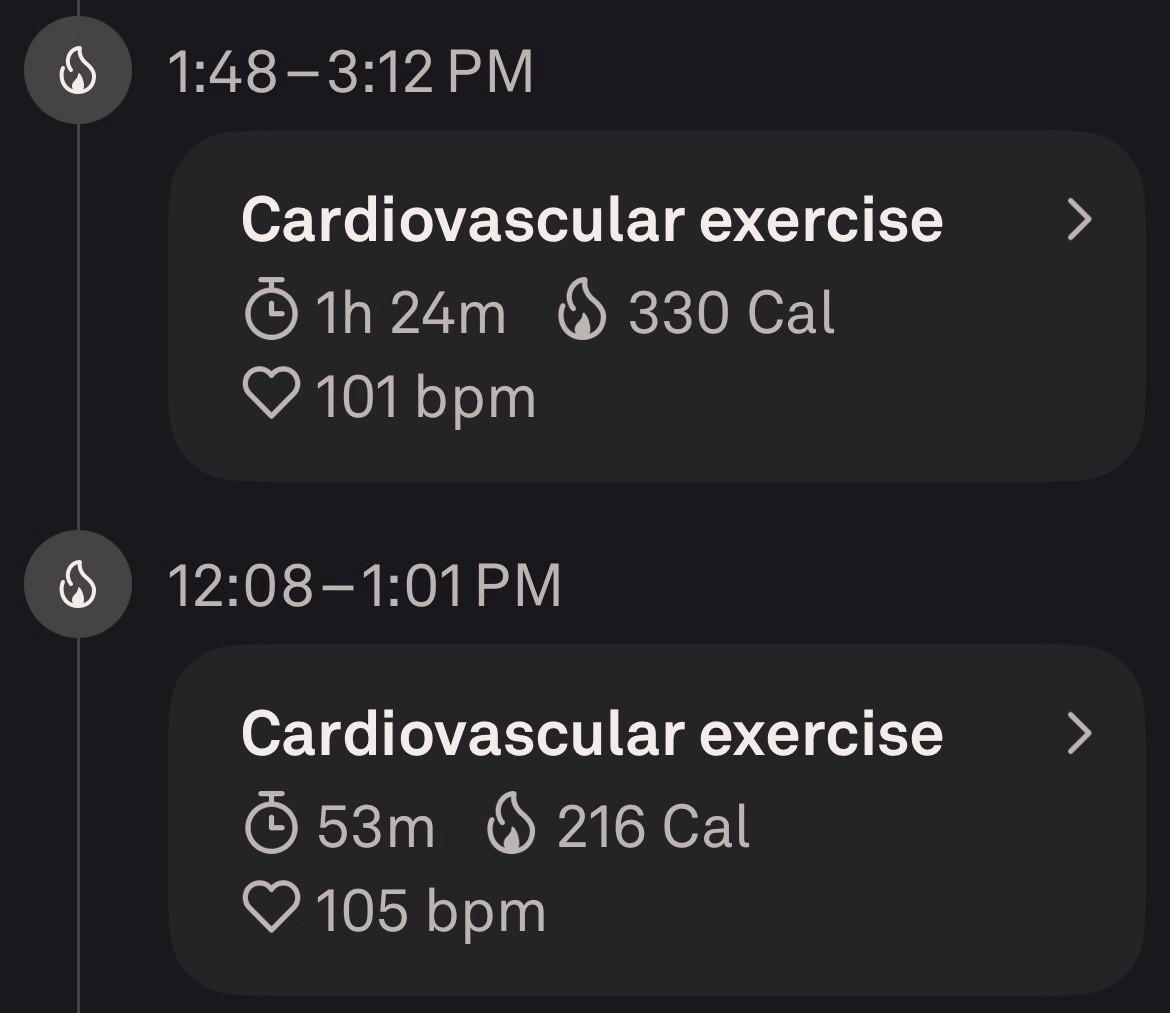Screen dimensions: 1170x1013
Task: Click the flame timeline marker beside 1:48–3:12 PM
Action: [x=77, y=71]
